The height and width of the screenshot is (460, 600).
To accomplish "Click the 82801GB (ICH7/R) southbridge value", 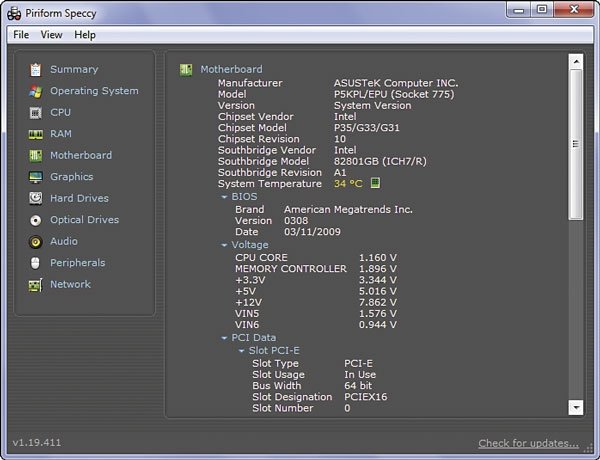I will point(380,161).
